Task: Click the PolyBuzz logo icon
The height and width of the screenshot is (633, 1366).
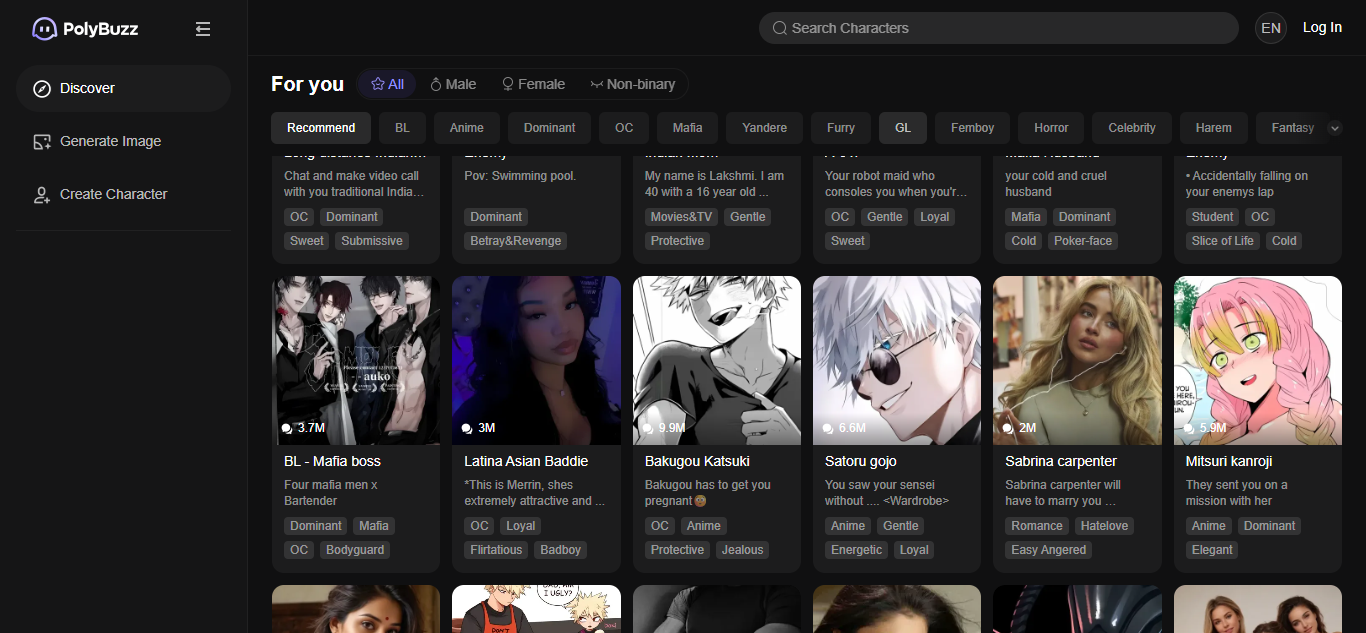Action: click(x=44, y=29)
